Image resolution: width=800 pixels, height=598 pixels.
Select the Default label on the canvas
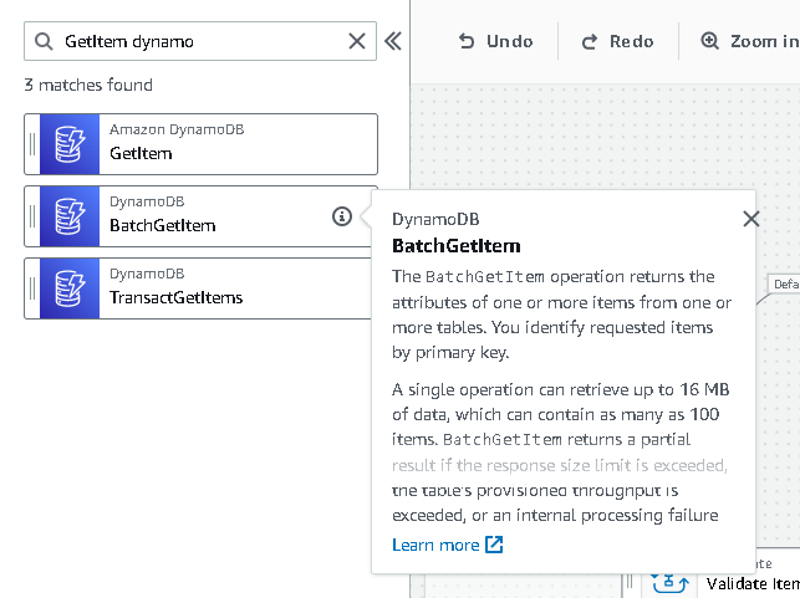[x=786, y=285]
